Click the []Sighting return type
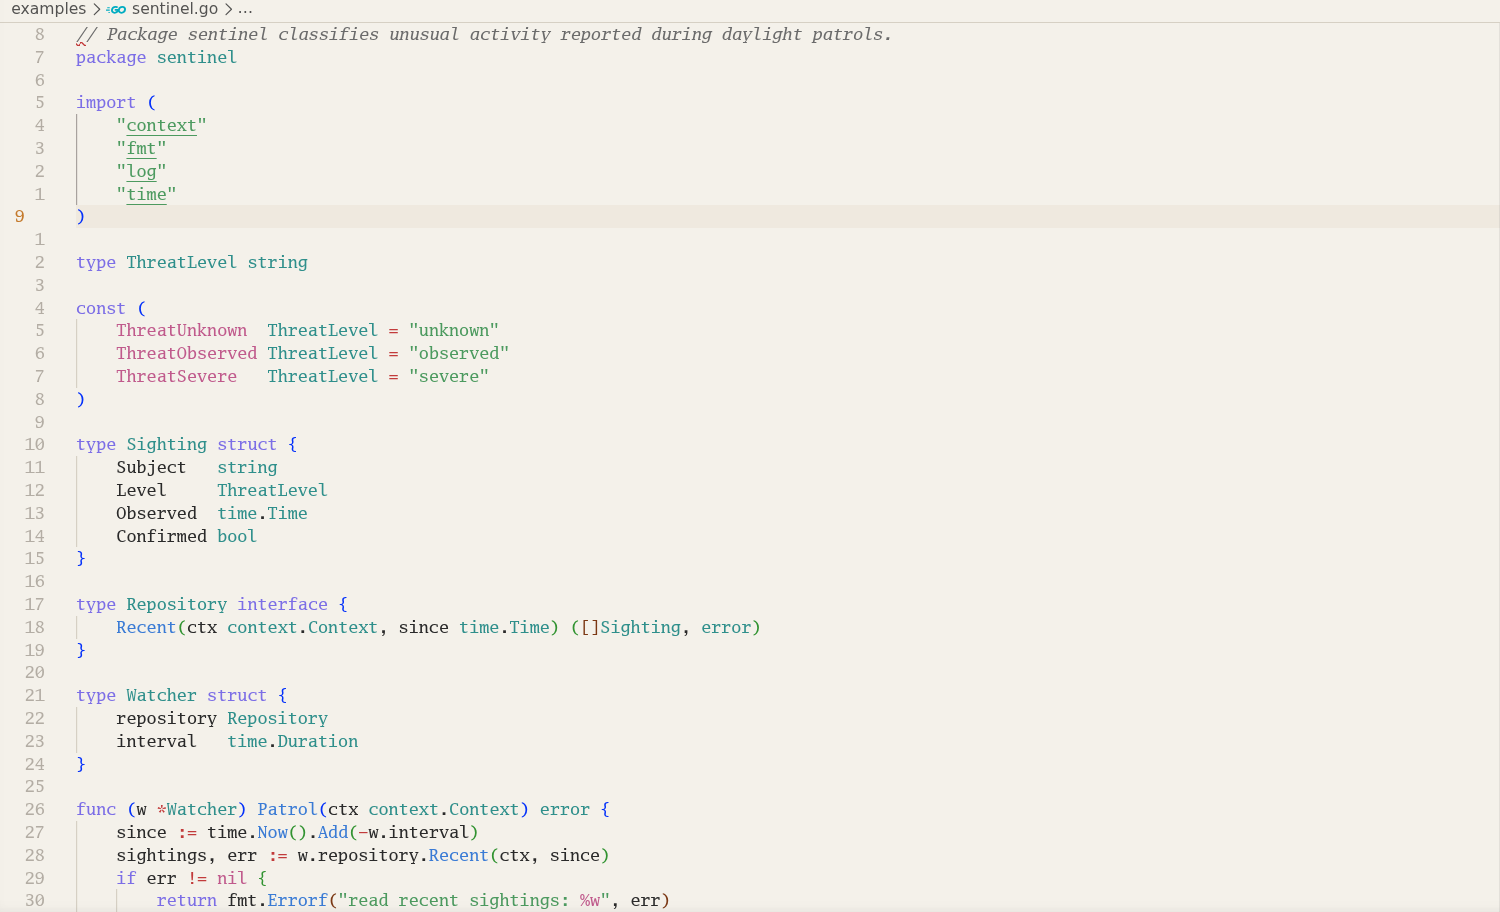This screenshot has height=912, width=1500. (631, 627)
